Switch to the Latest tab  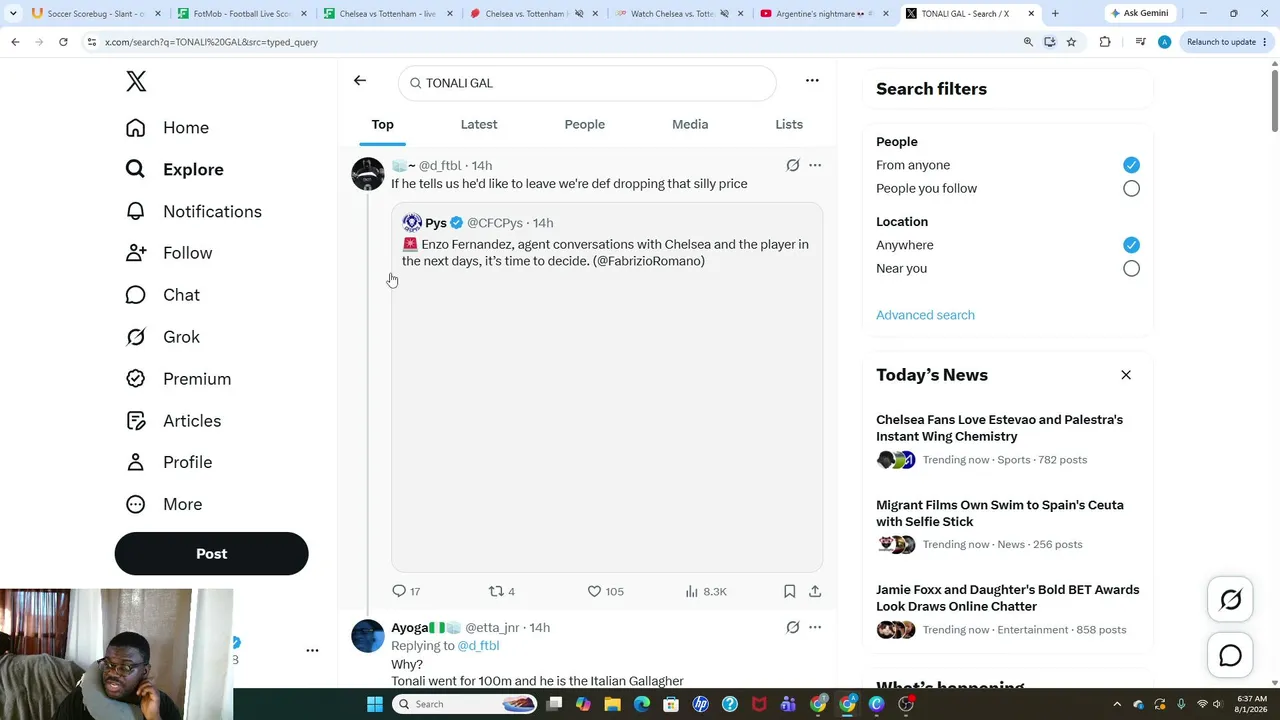tap(479, 124)
